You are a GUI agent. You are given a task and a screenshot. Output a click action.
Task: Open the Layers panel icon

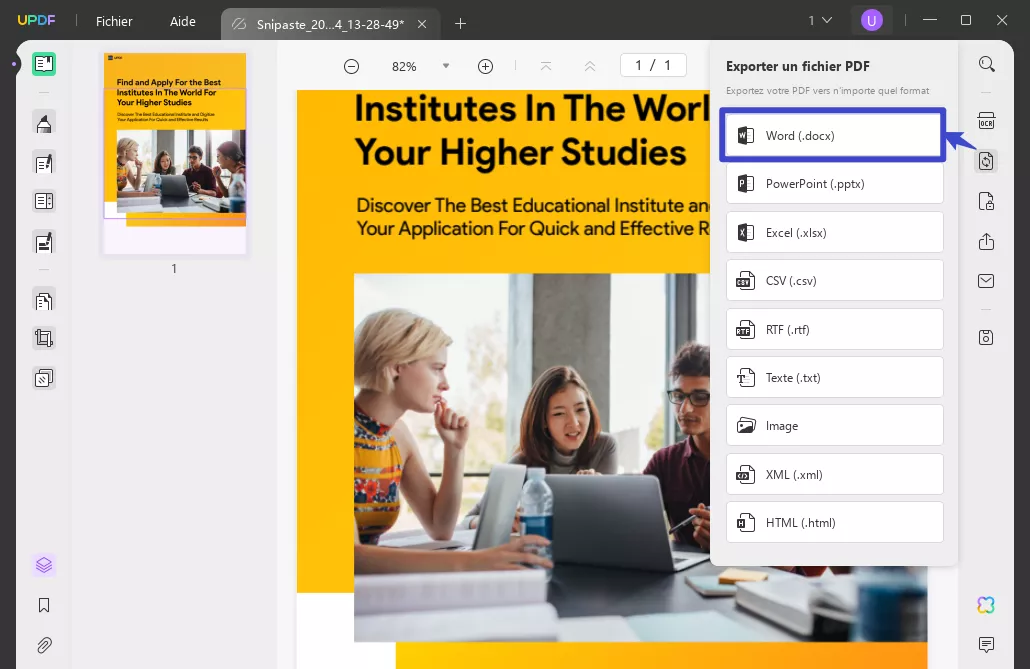point(44,565)
